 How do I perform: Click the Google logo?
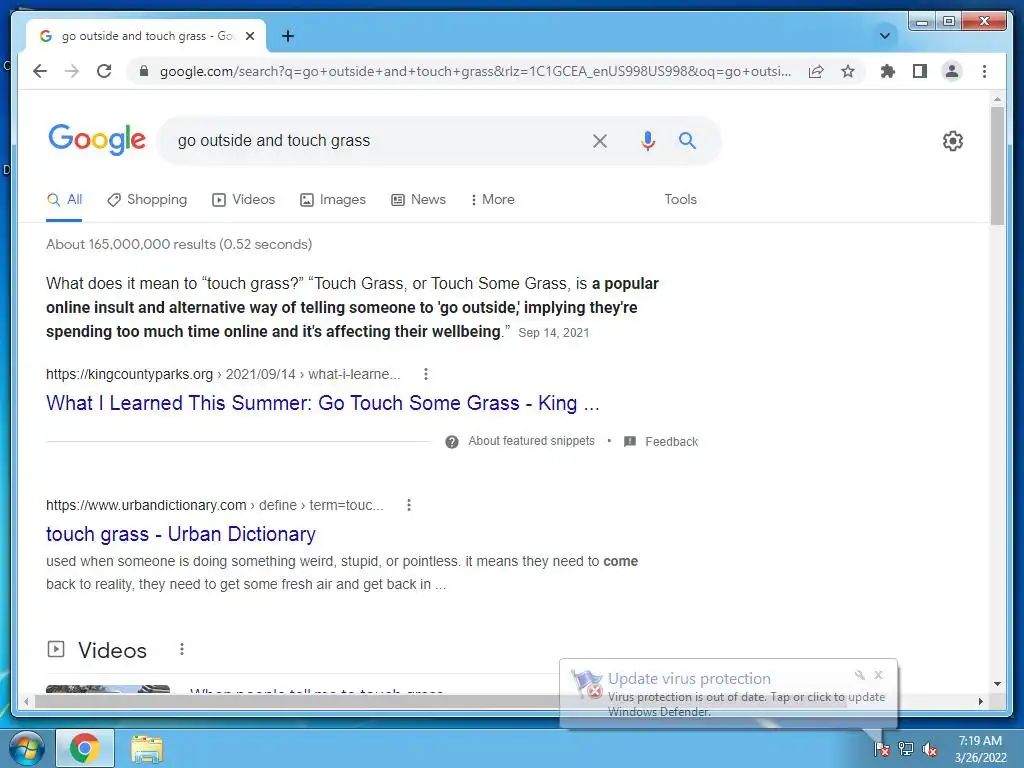coord(97,139)
